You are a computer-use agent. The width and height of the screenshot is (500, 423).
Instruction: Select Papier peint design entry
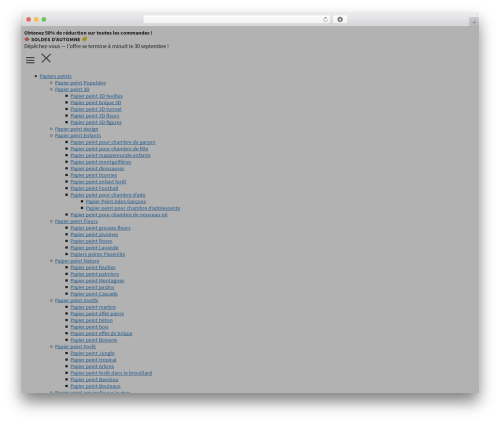tap(77, 129)
